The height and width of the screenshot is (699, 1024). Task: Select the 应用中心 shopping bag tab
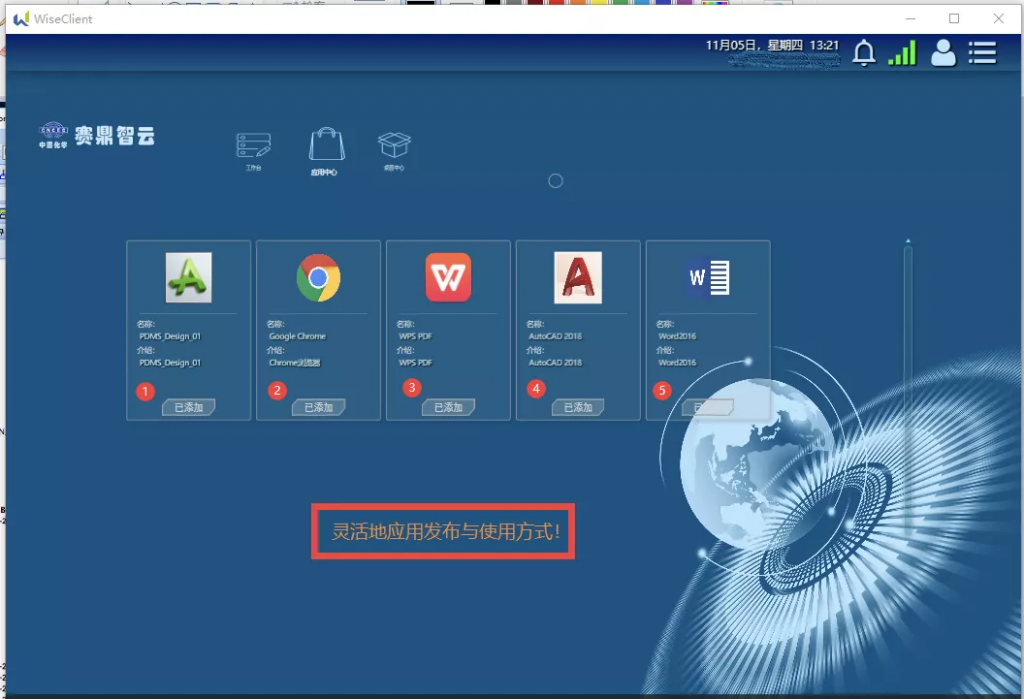coord(327,152)
